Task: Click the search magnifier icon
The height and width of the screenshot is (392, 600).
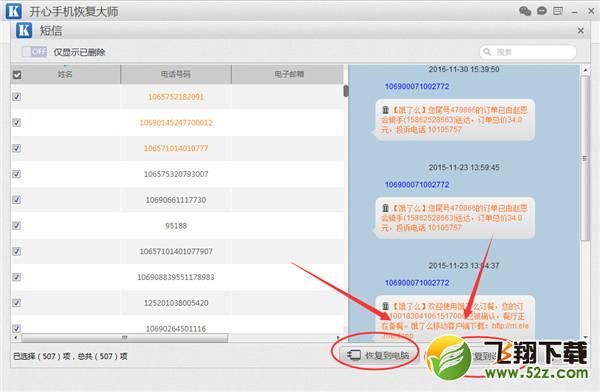Action: pos(487,52)
